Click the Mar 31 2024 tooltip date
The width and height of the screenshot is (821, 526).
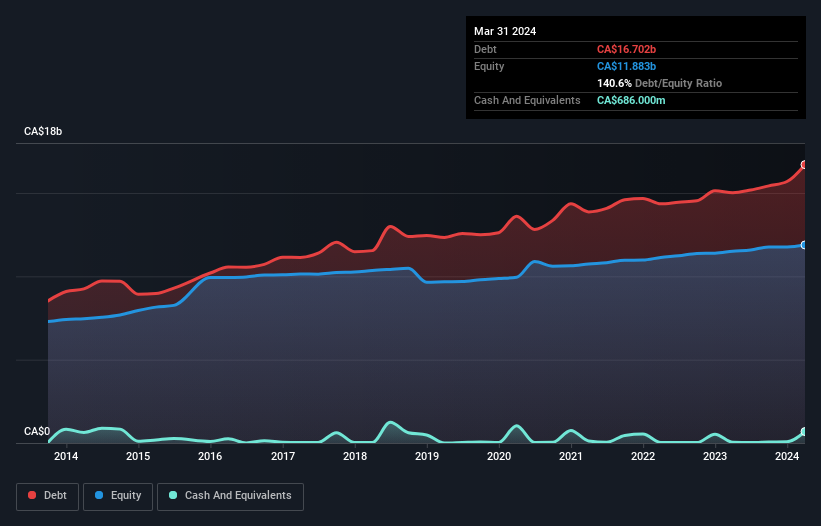(x=505, y=31)
